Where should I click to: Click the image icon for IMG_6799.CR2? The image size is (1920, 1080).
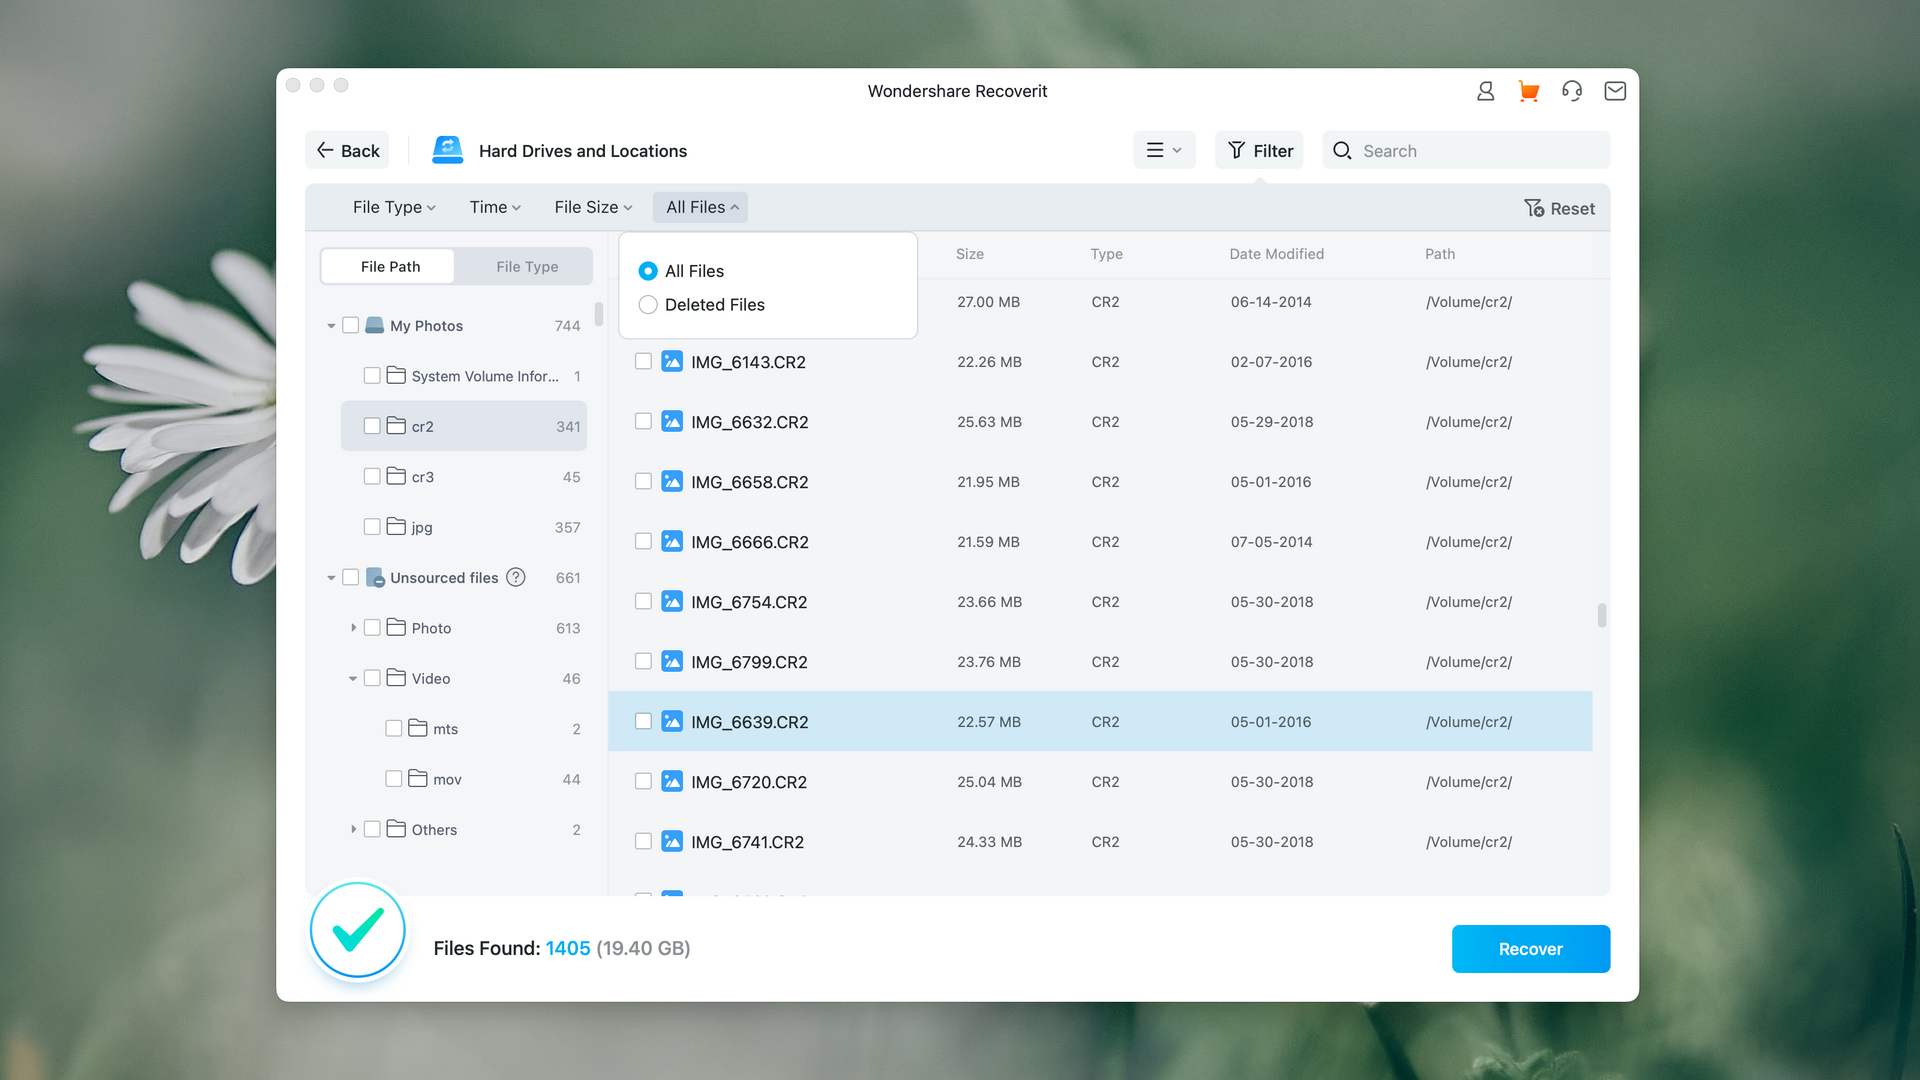point(672,661)
